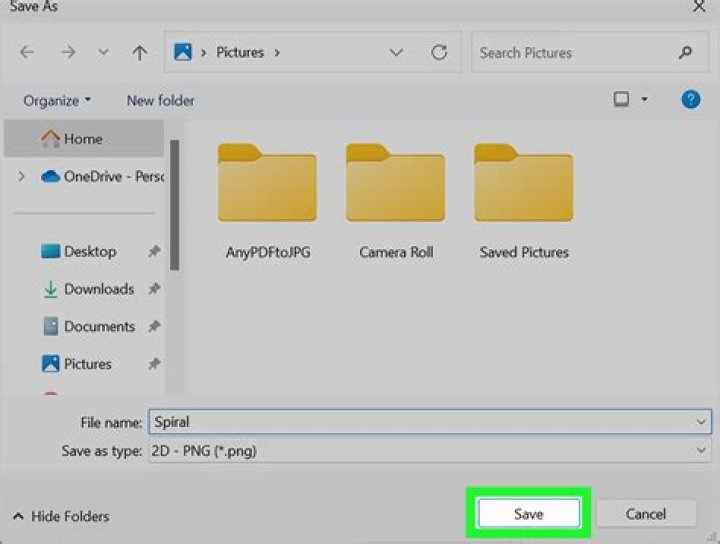The width and height of the screenshot is (720, 544).
Task: Select the AnyPDFtoJPG folder
Action: coord(267,201)
